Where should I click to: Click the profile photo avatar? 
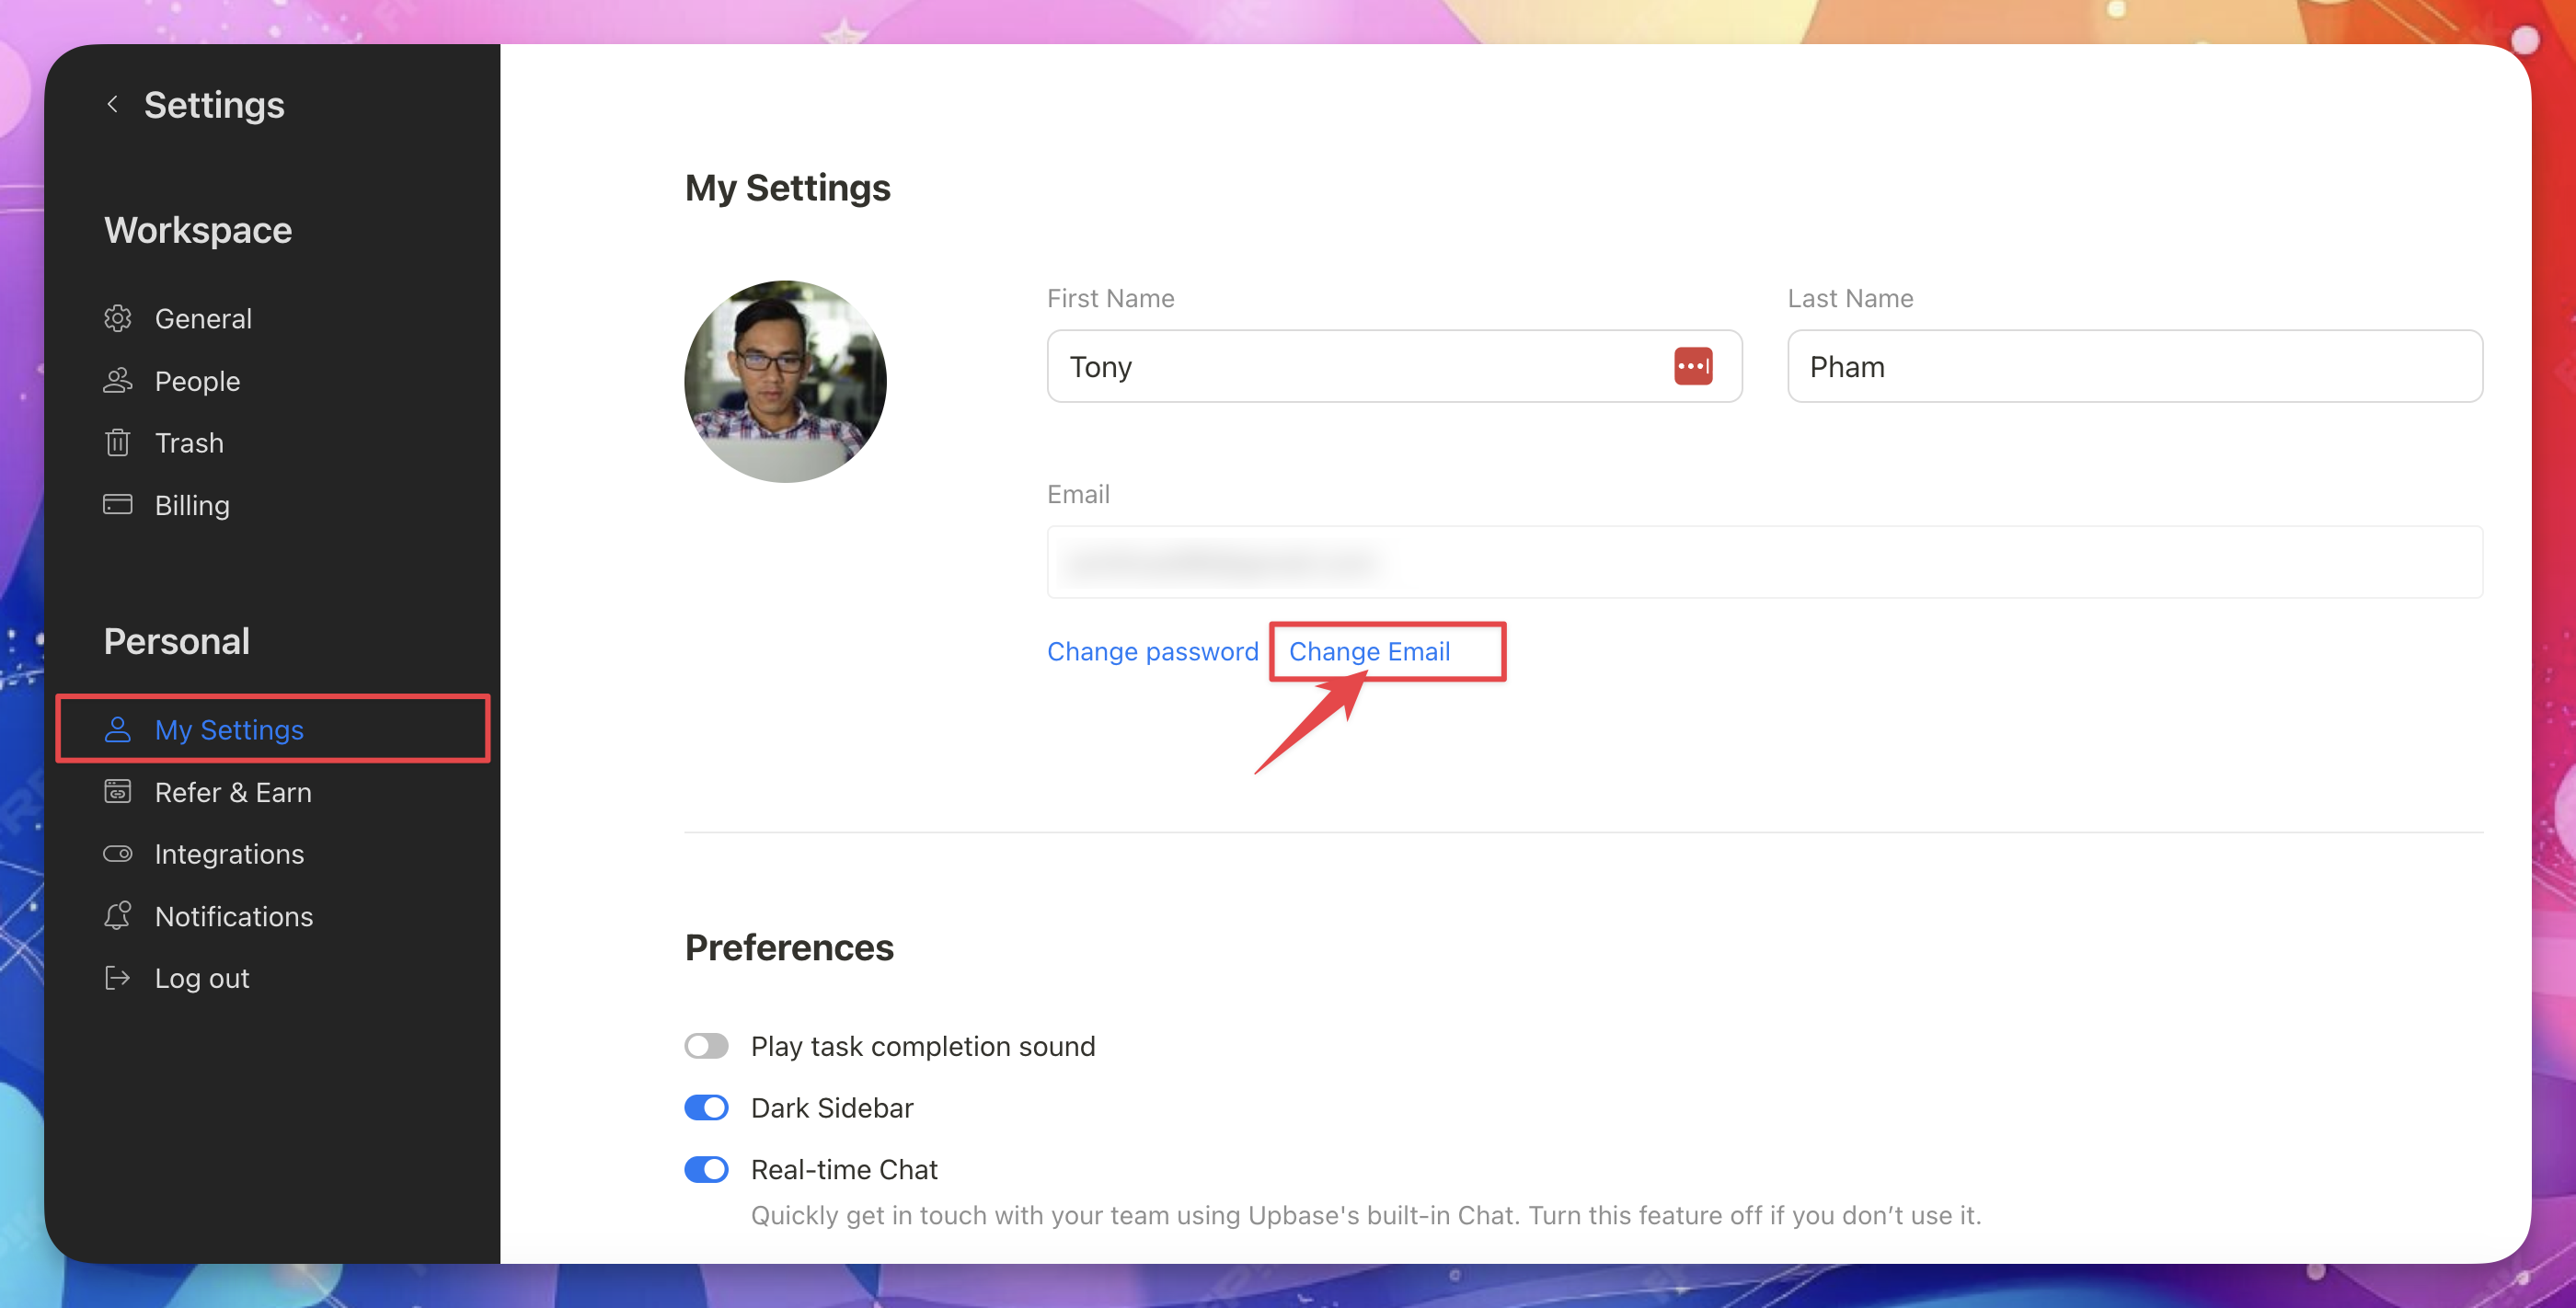tap(785, 382)
